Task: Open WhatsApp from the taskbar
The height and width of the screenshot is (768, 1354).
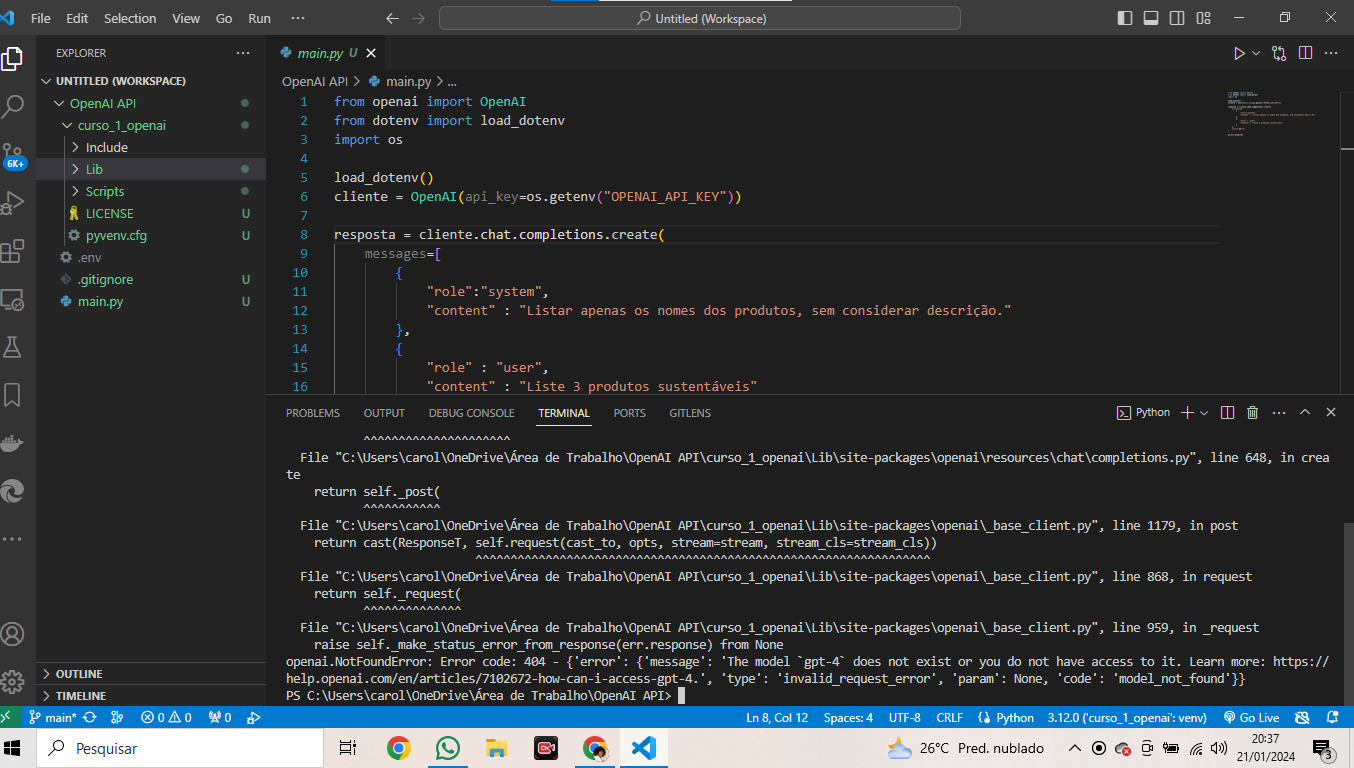Action: tap(448, 748)
